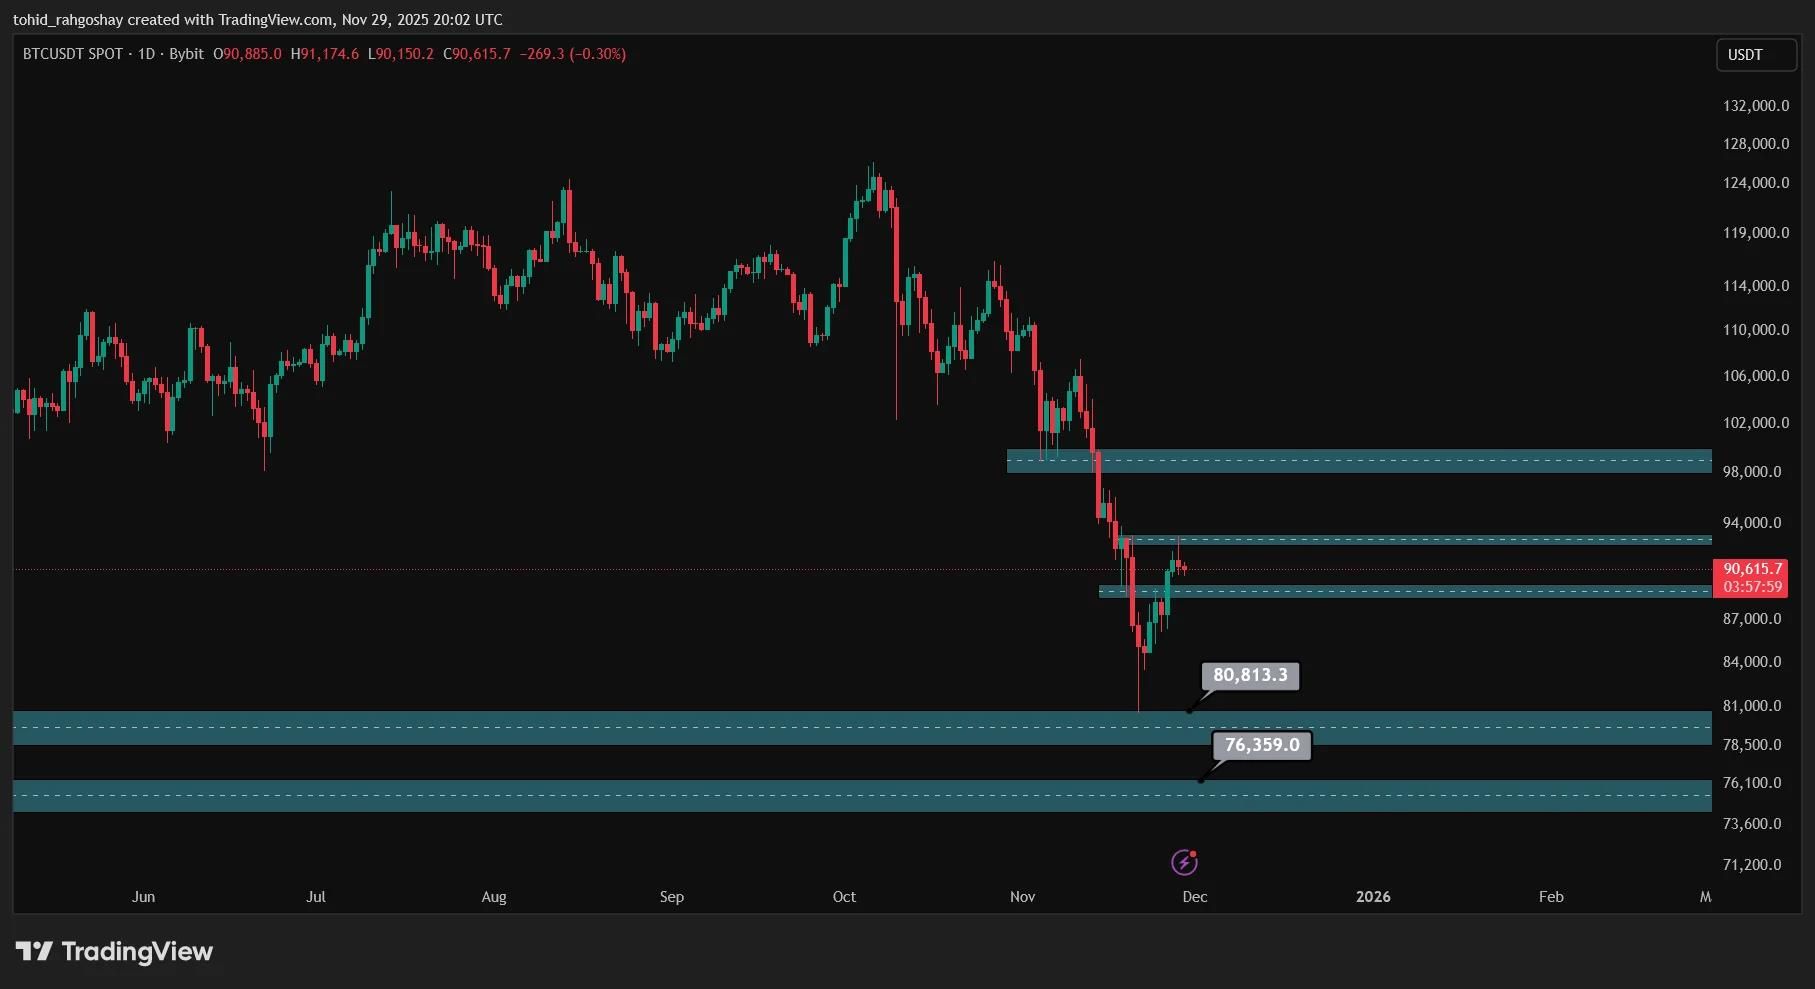Open the USDT currency dropdown
The width and height of the screenshot is (1815, 989).
pos(1755,55)
